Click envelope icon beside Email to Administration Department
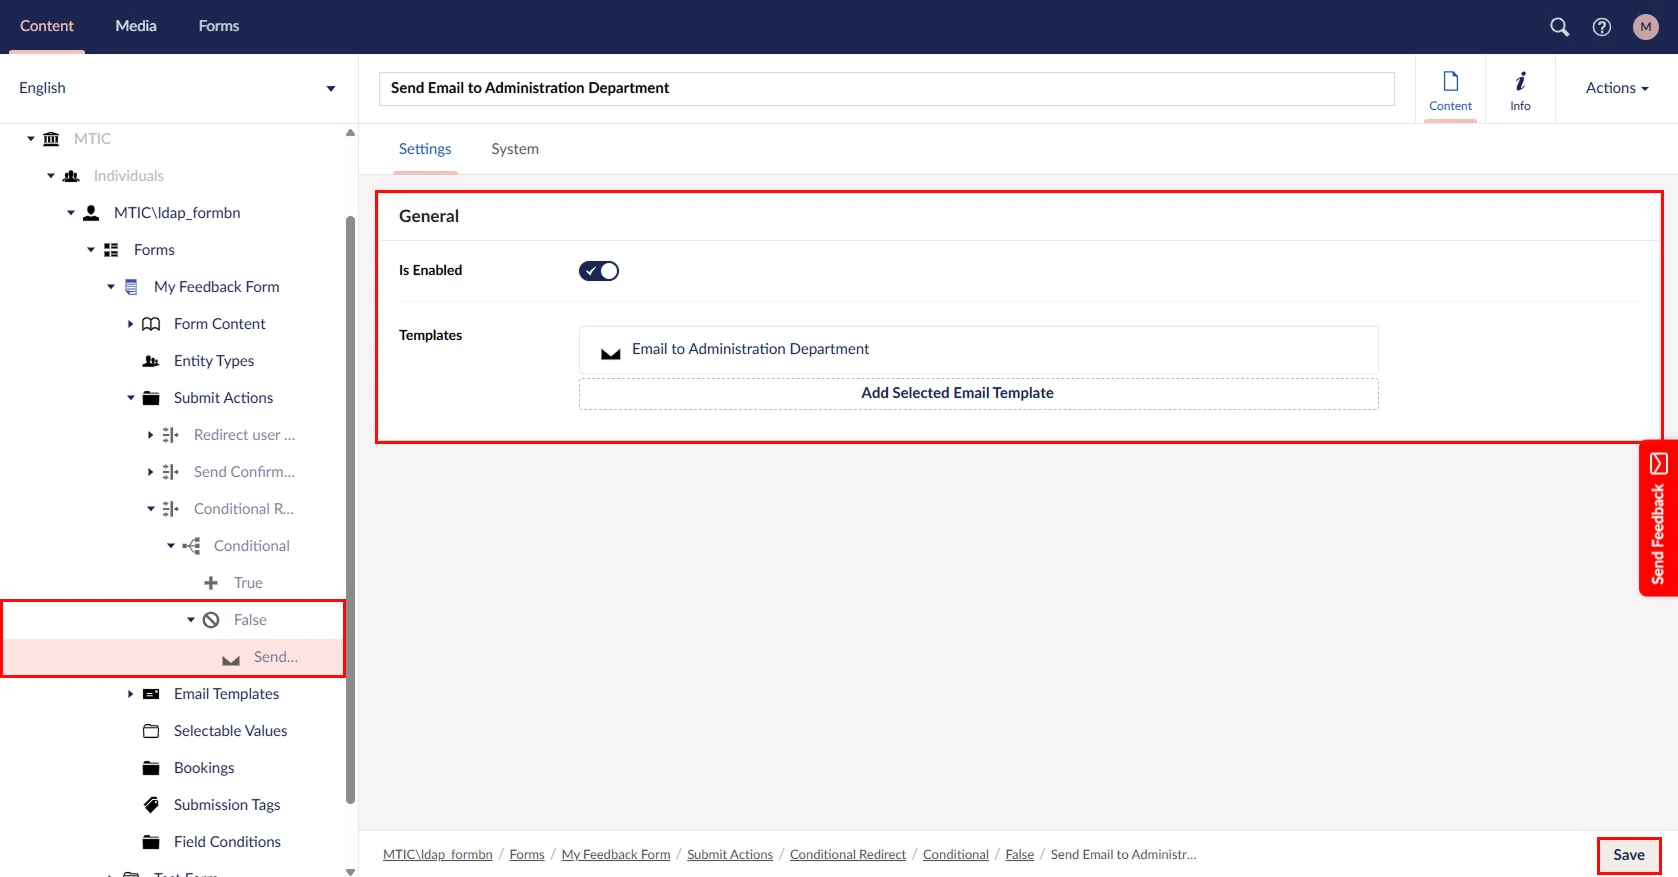Screen dimensions: 1678x877 (610, 352)
